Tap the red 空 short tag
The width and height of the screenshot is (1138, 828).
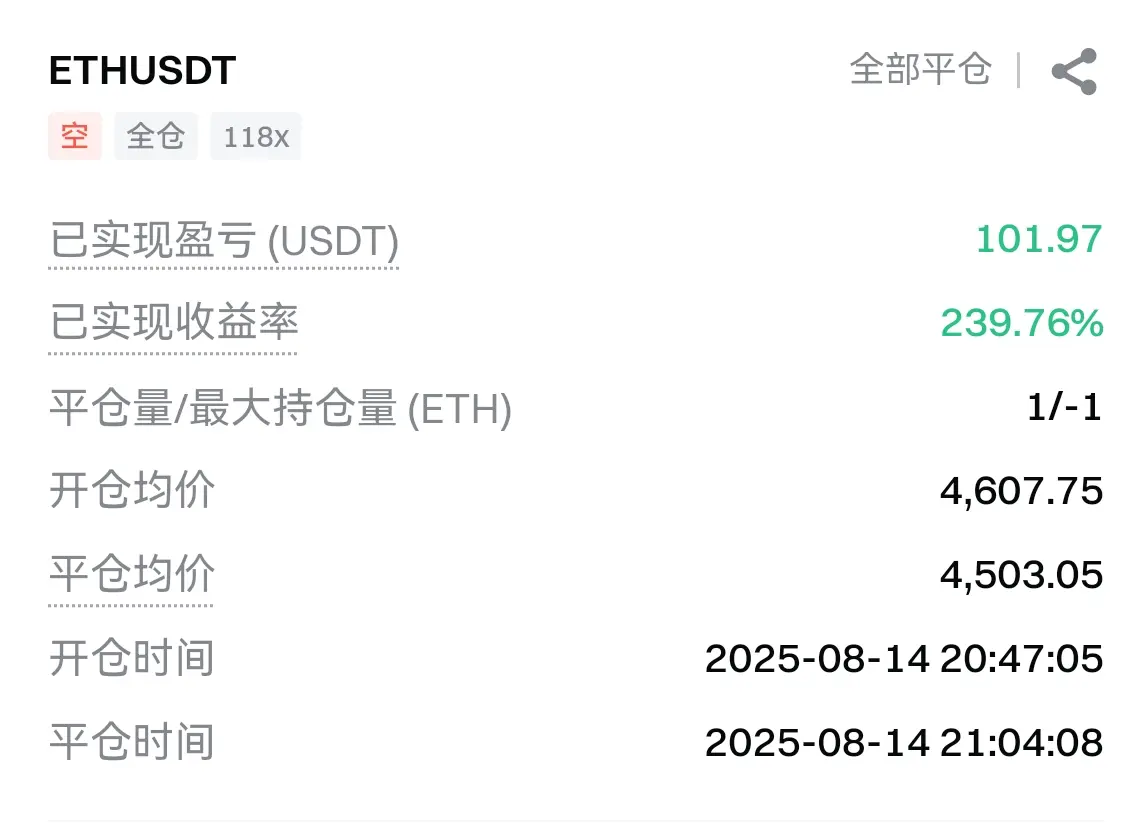tap(75, 136)
